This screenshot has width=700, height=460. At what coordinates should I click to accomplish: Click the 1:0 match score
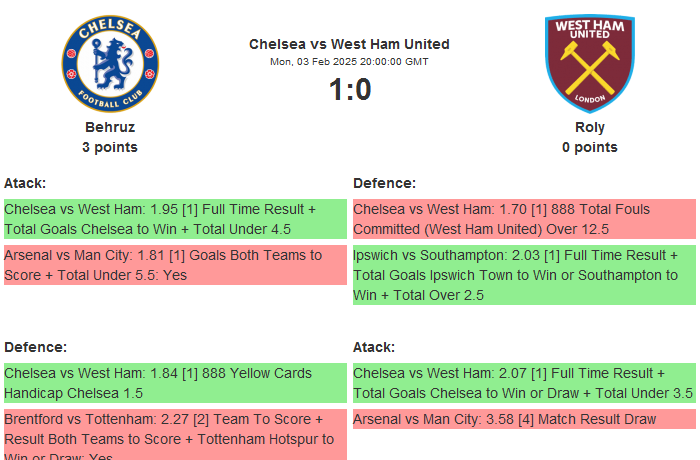[x=349, y=90]
